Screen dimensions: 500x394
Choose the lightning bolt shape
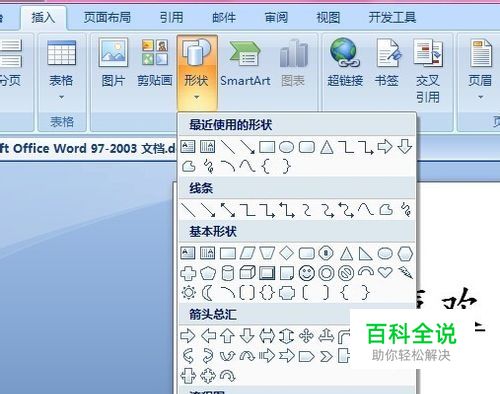[405, 273]
